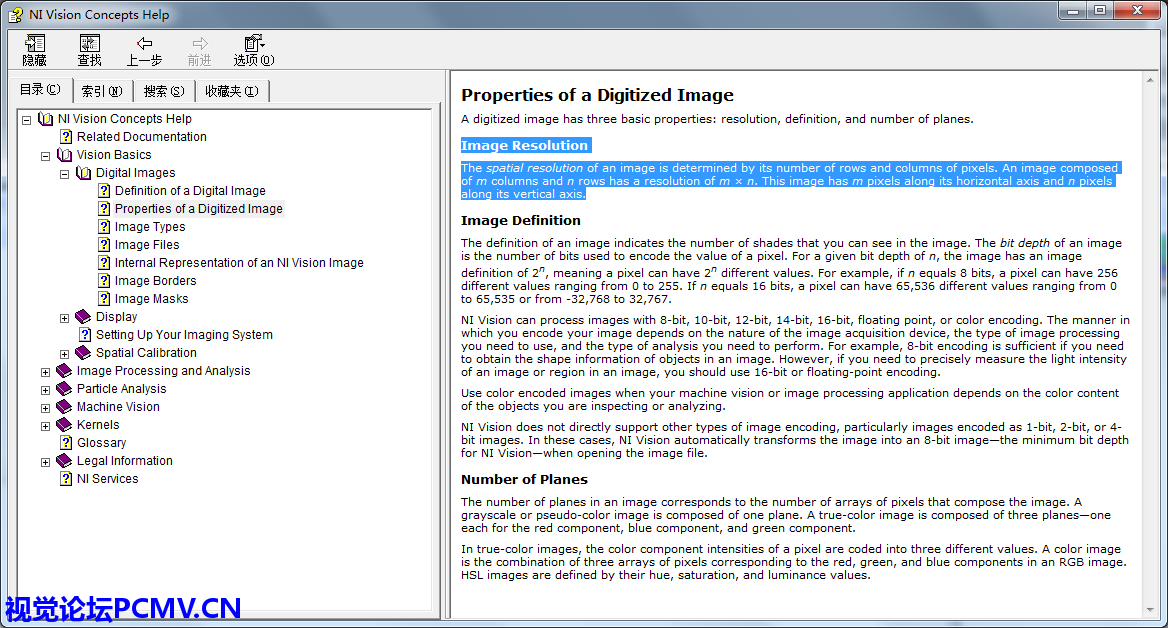Click the Image Masks page icon

tap(104, 299)
